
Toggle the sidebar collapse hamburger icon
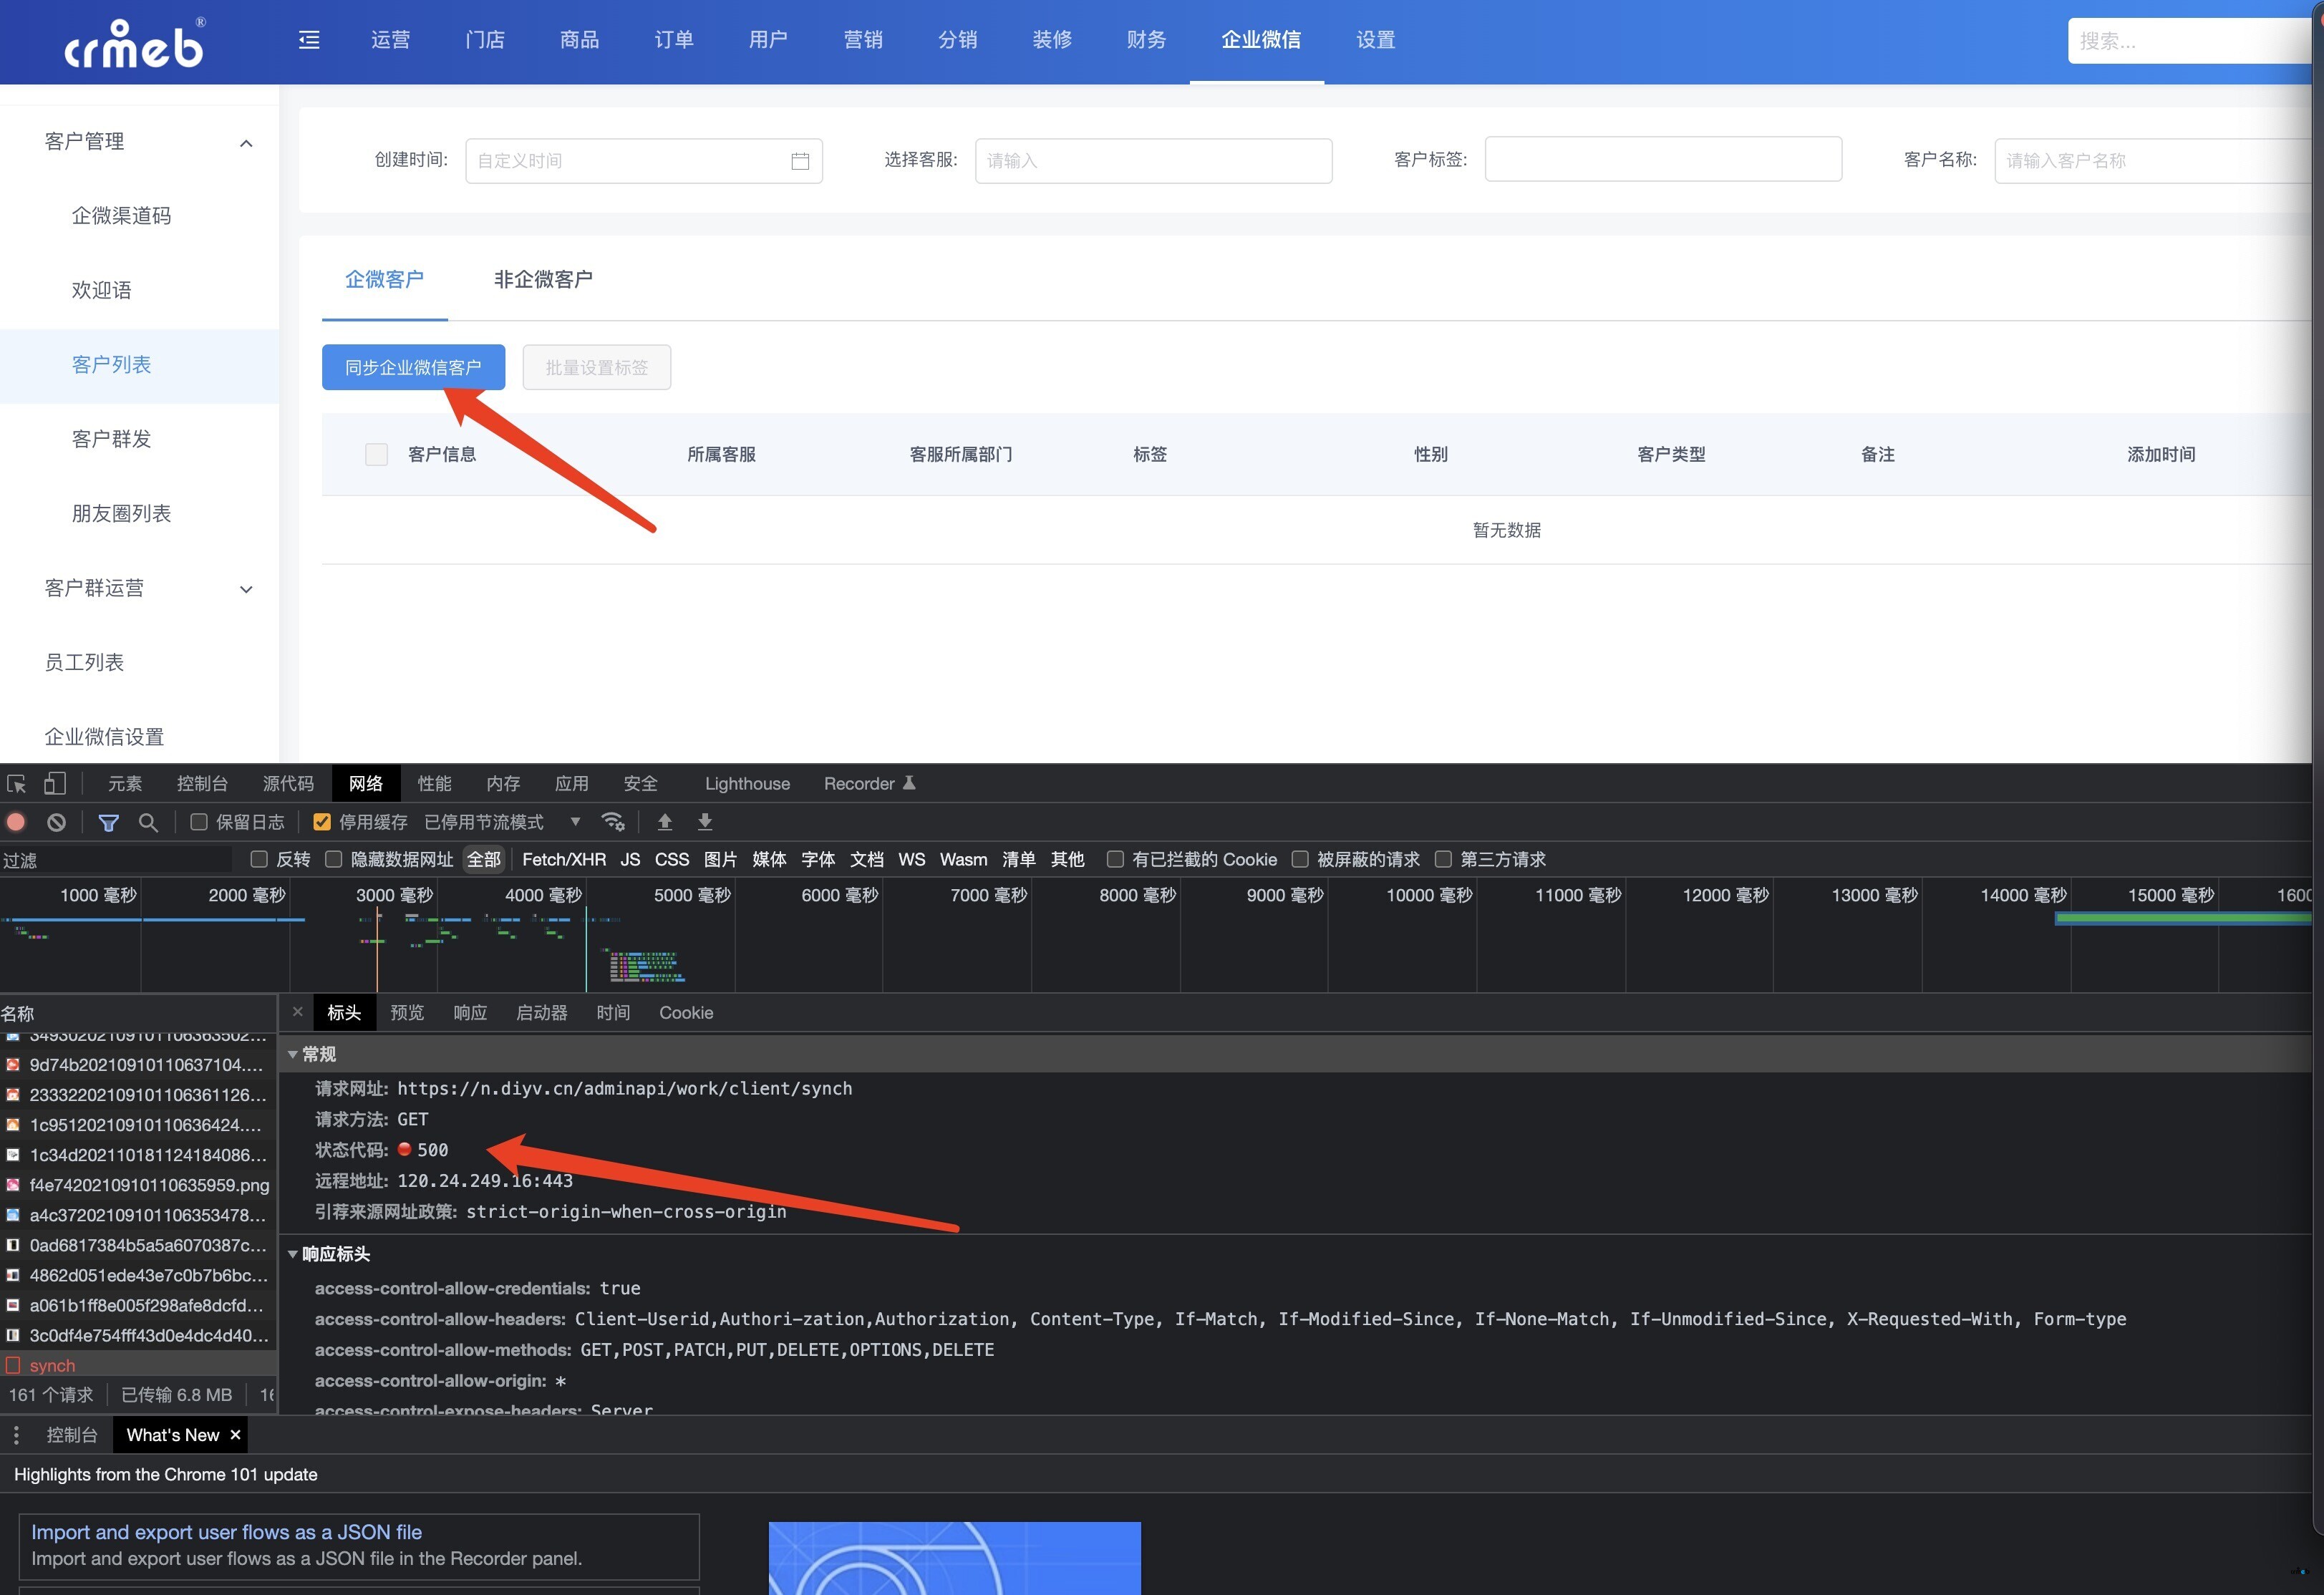pyautogui.click(x=309, y=40)
